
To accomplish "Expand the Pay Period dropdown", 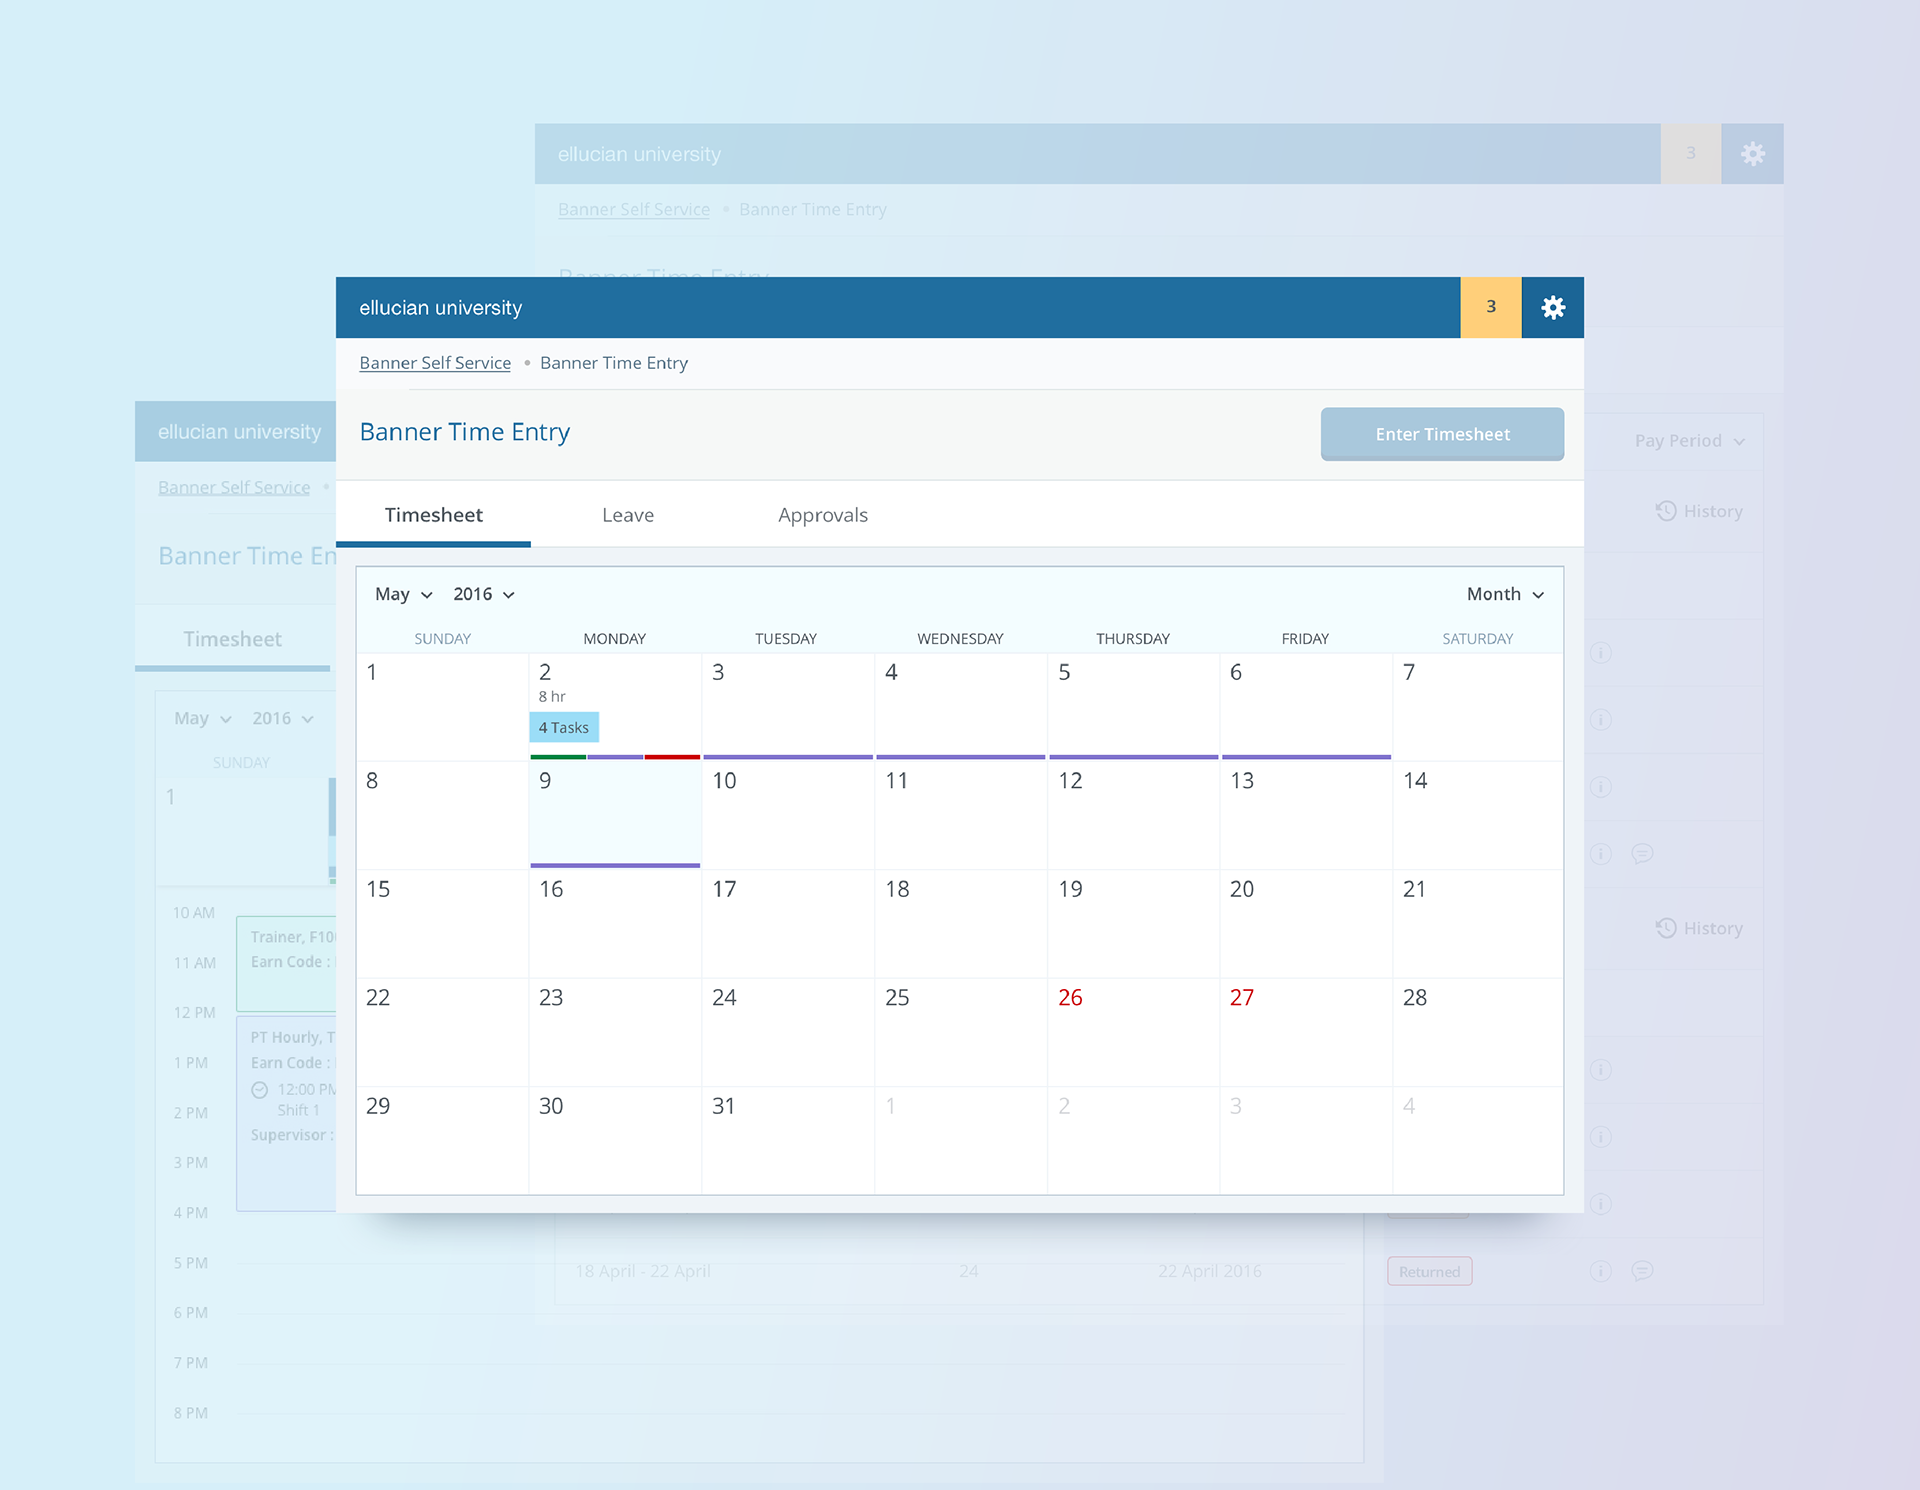I will (1689, 441).
